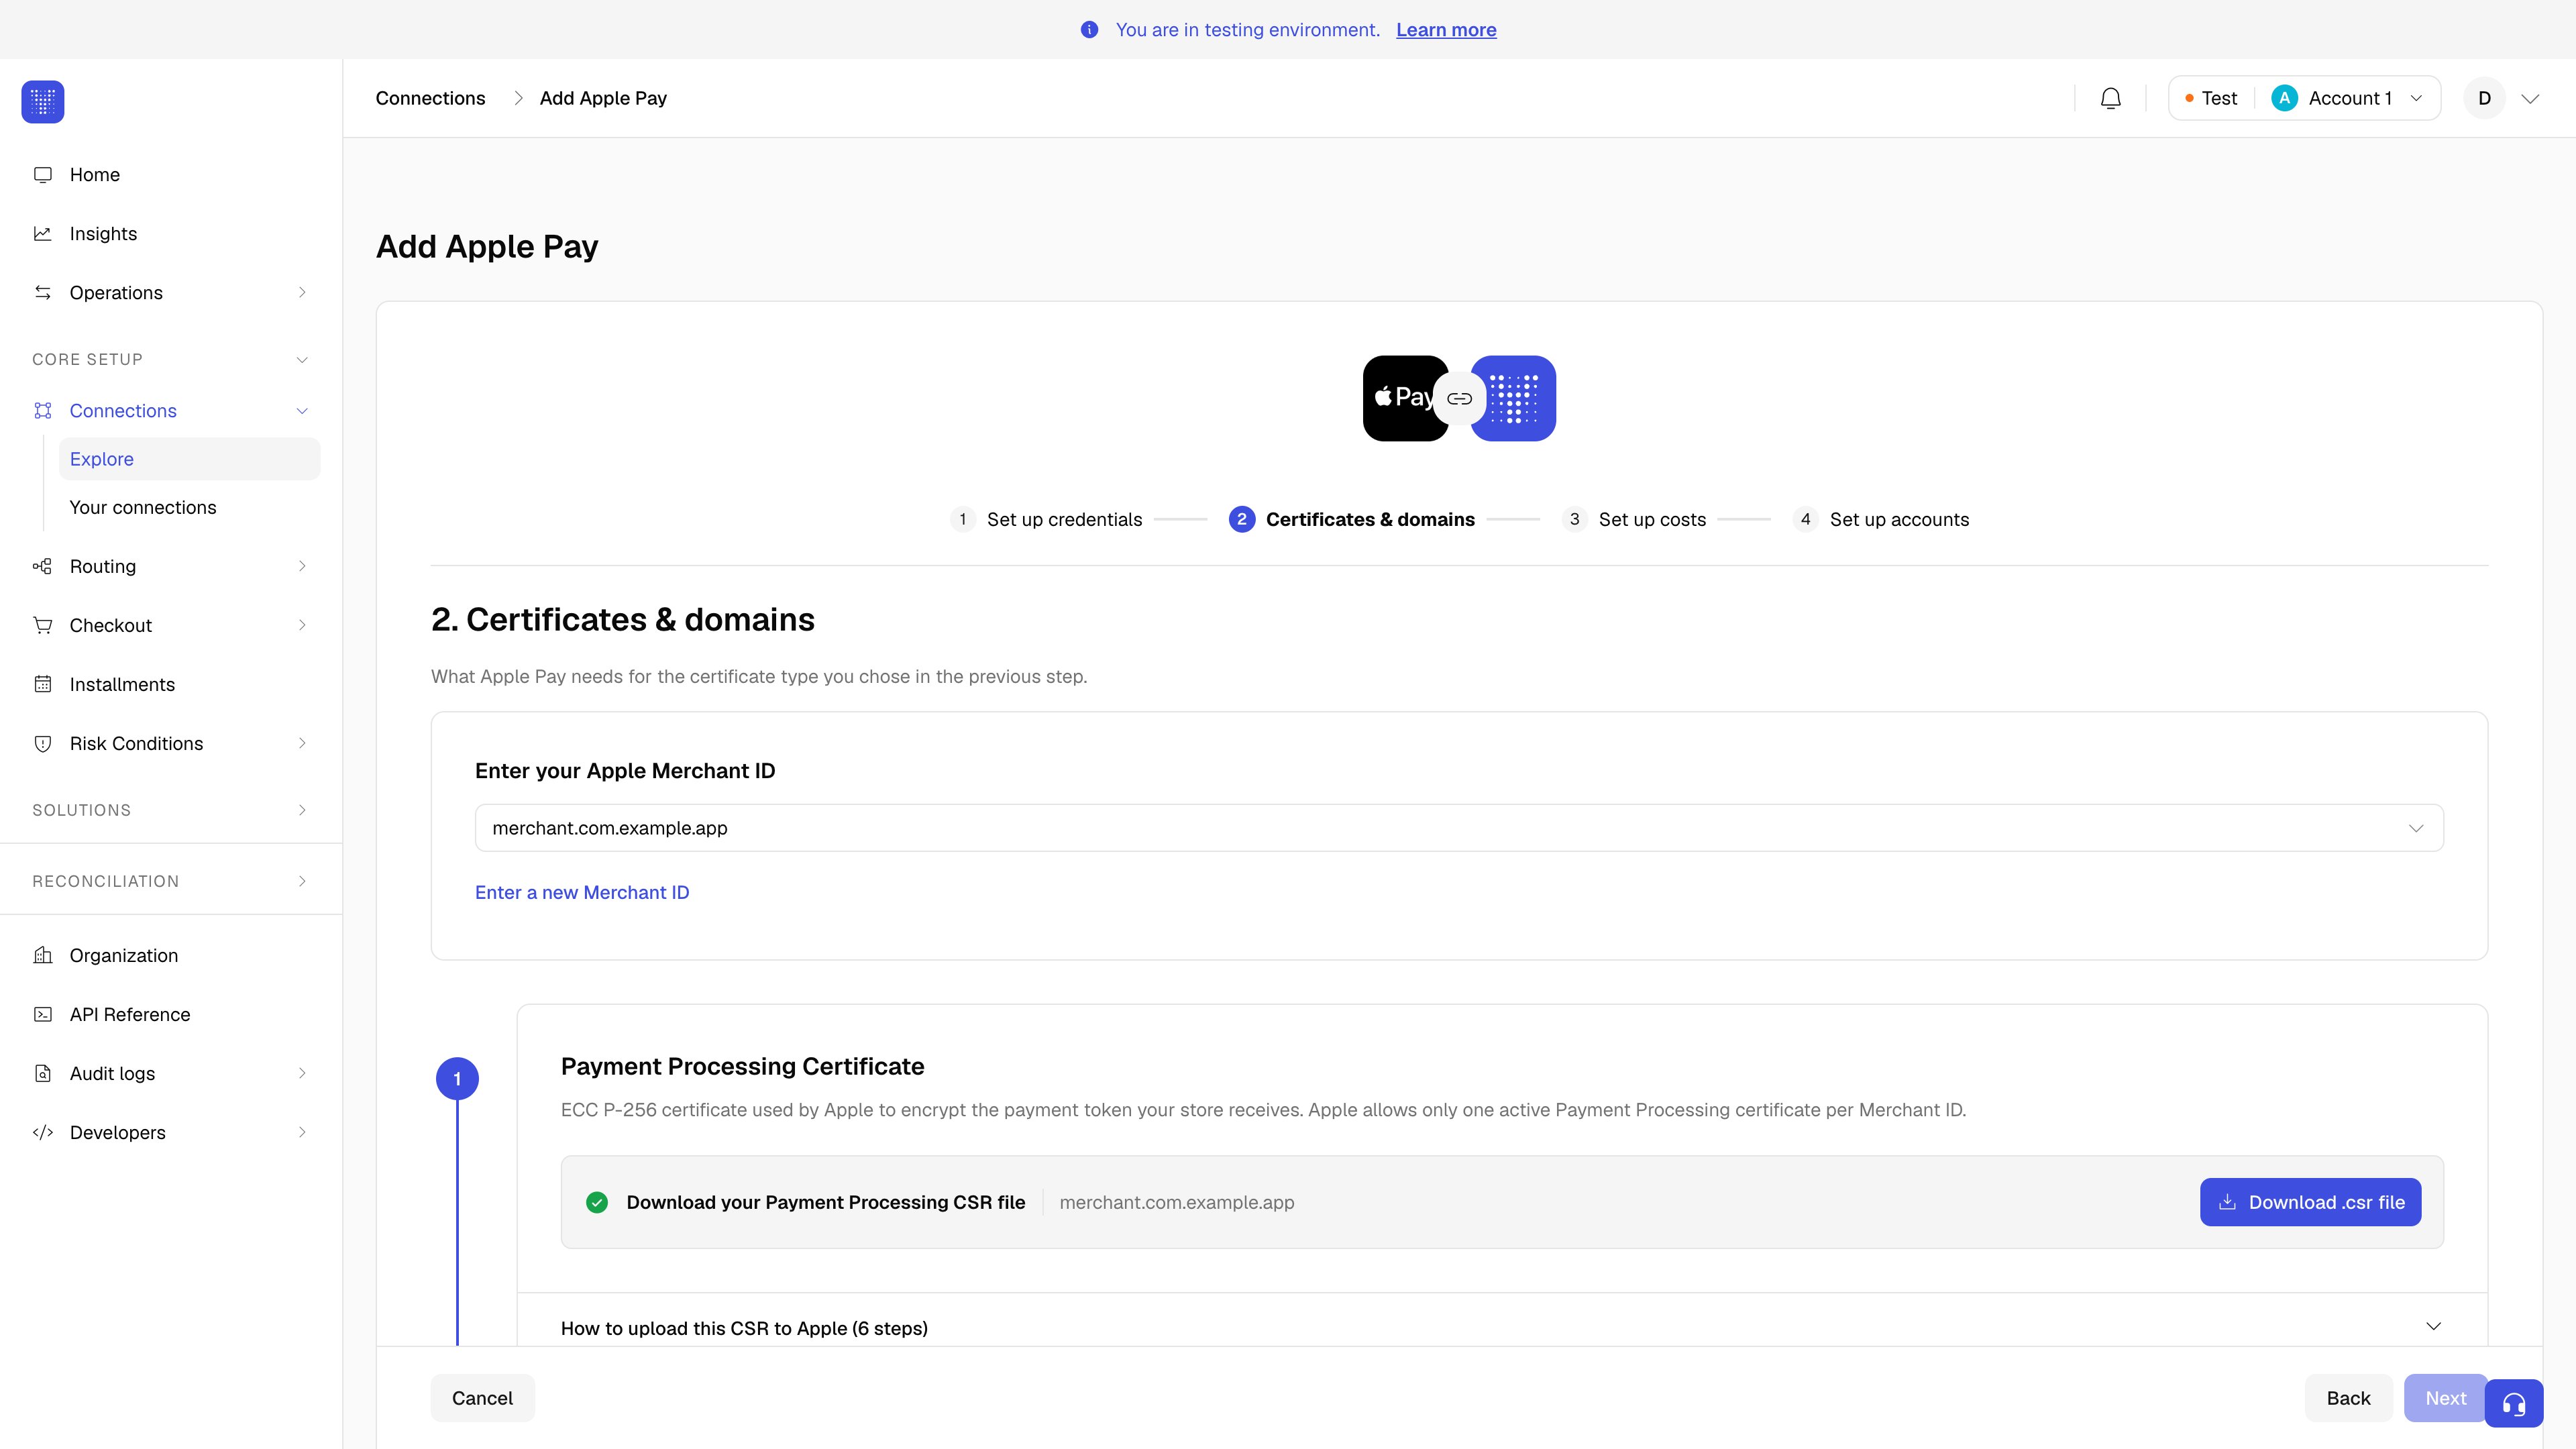Click the green check status icon
Screen dimensions: 2576x1449
coord(597,1203)
